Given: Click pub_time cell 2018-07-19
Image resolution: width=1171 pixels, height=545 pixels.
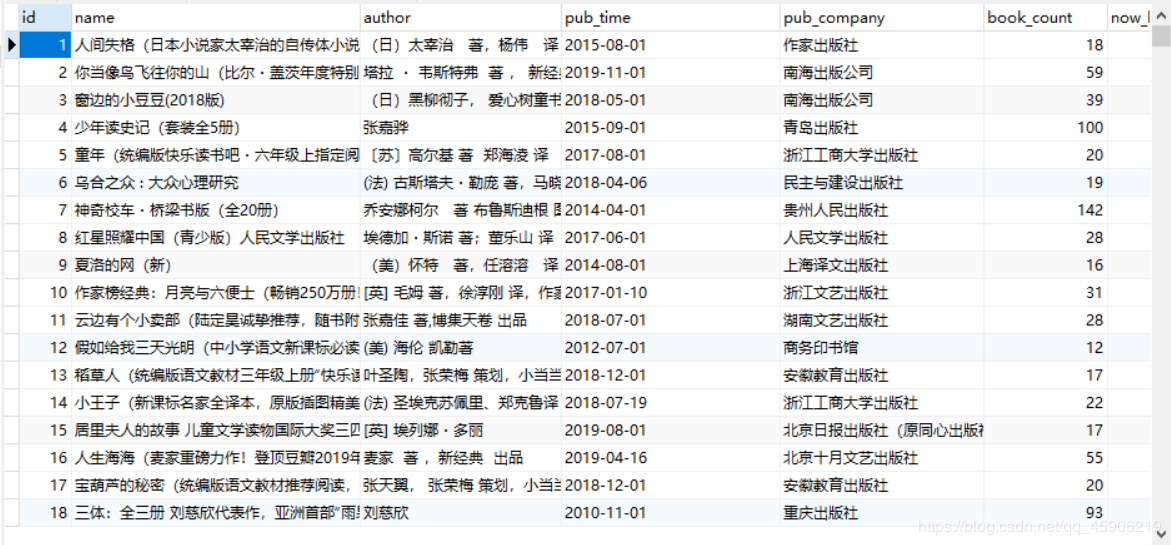Looking at the screenshot, I should (671, 403).
